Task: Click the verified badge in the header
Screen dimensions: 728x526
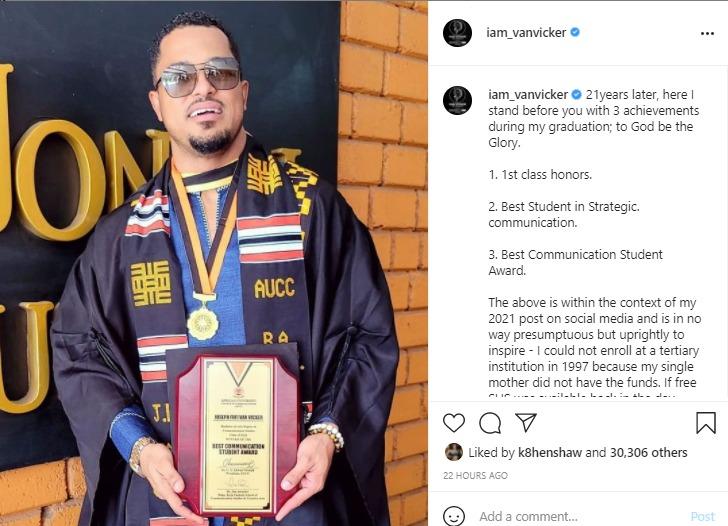Action: point(575,32)
